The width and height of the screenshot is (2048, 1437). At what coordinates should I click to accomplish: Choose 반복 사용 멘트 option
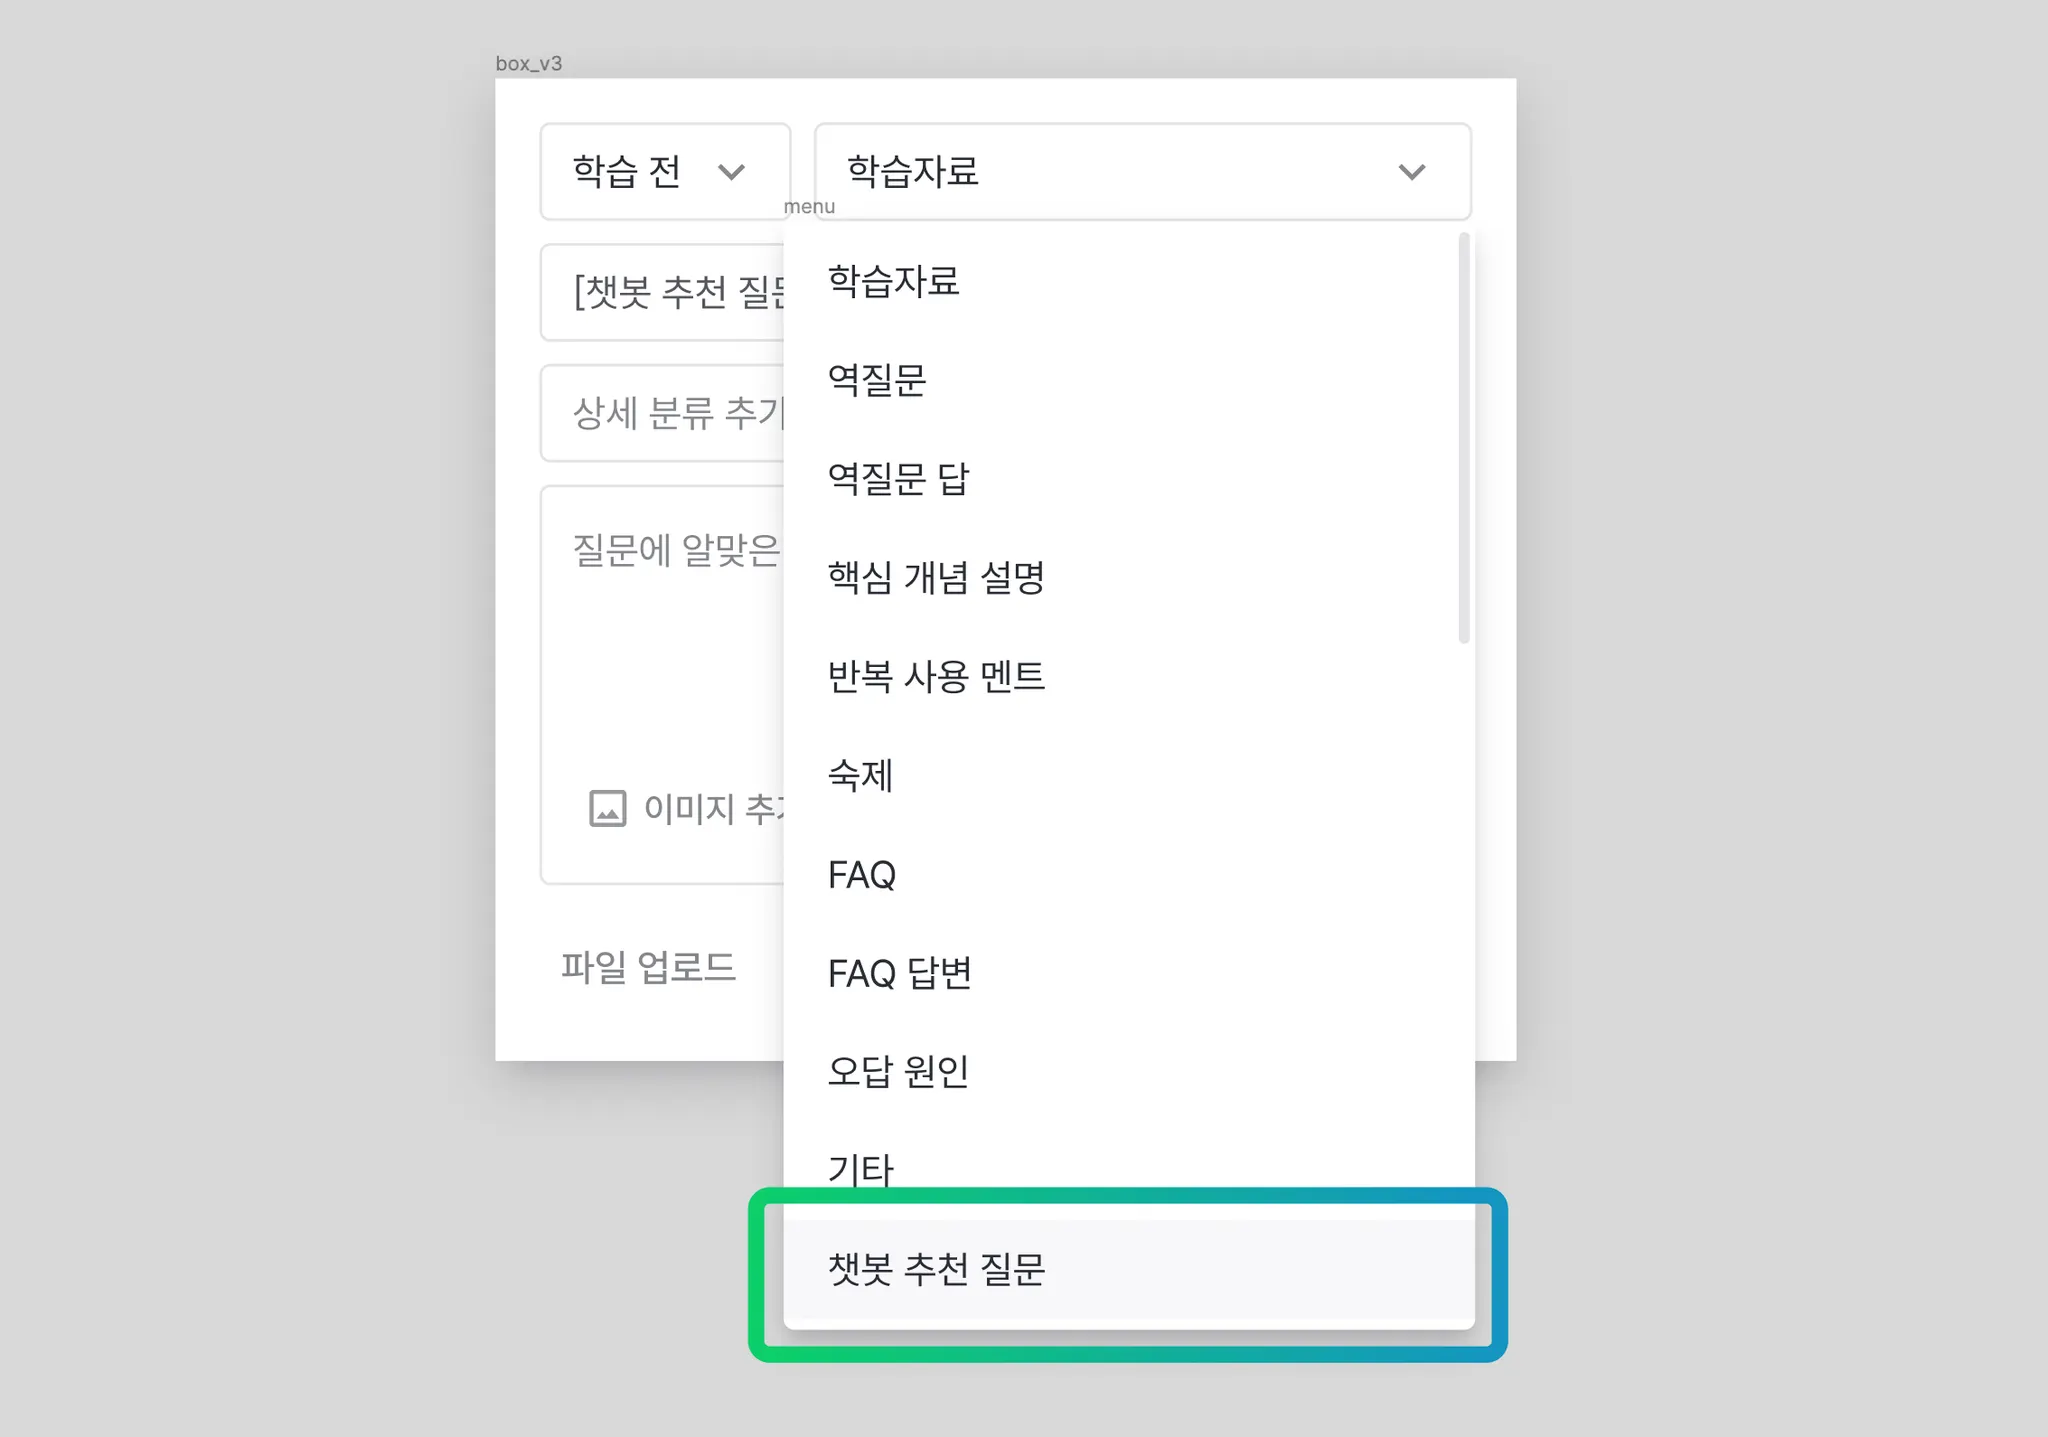click(x=936, y=677)
